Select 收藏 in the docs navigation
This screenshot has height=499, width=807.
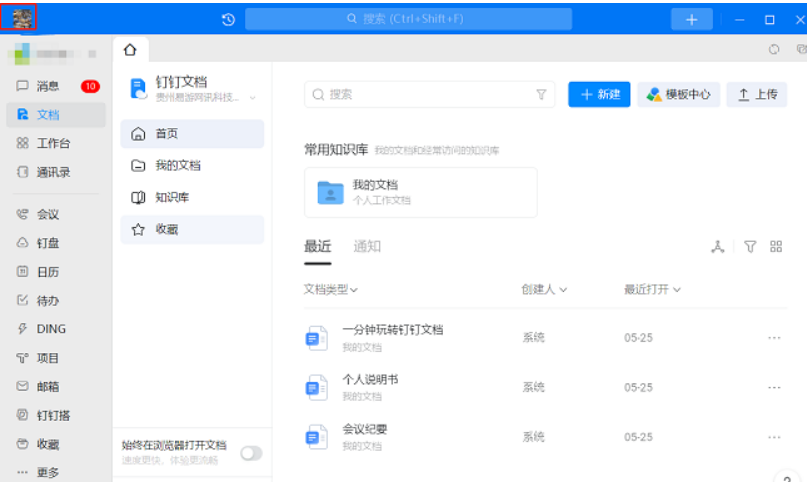pos(192,229)
